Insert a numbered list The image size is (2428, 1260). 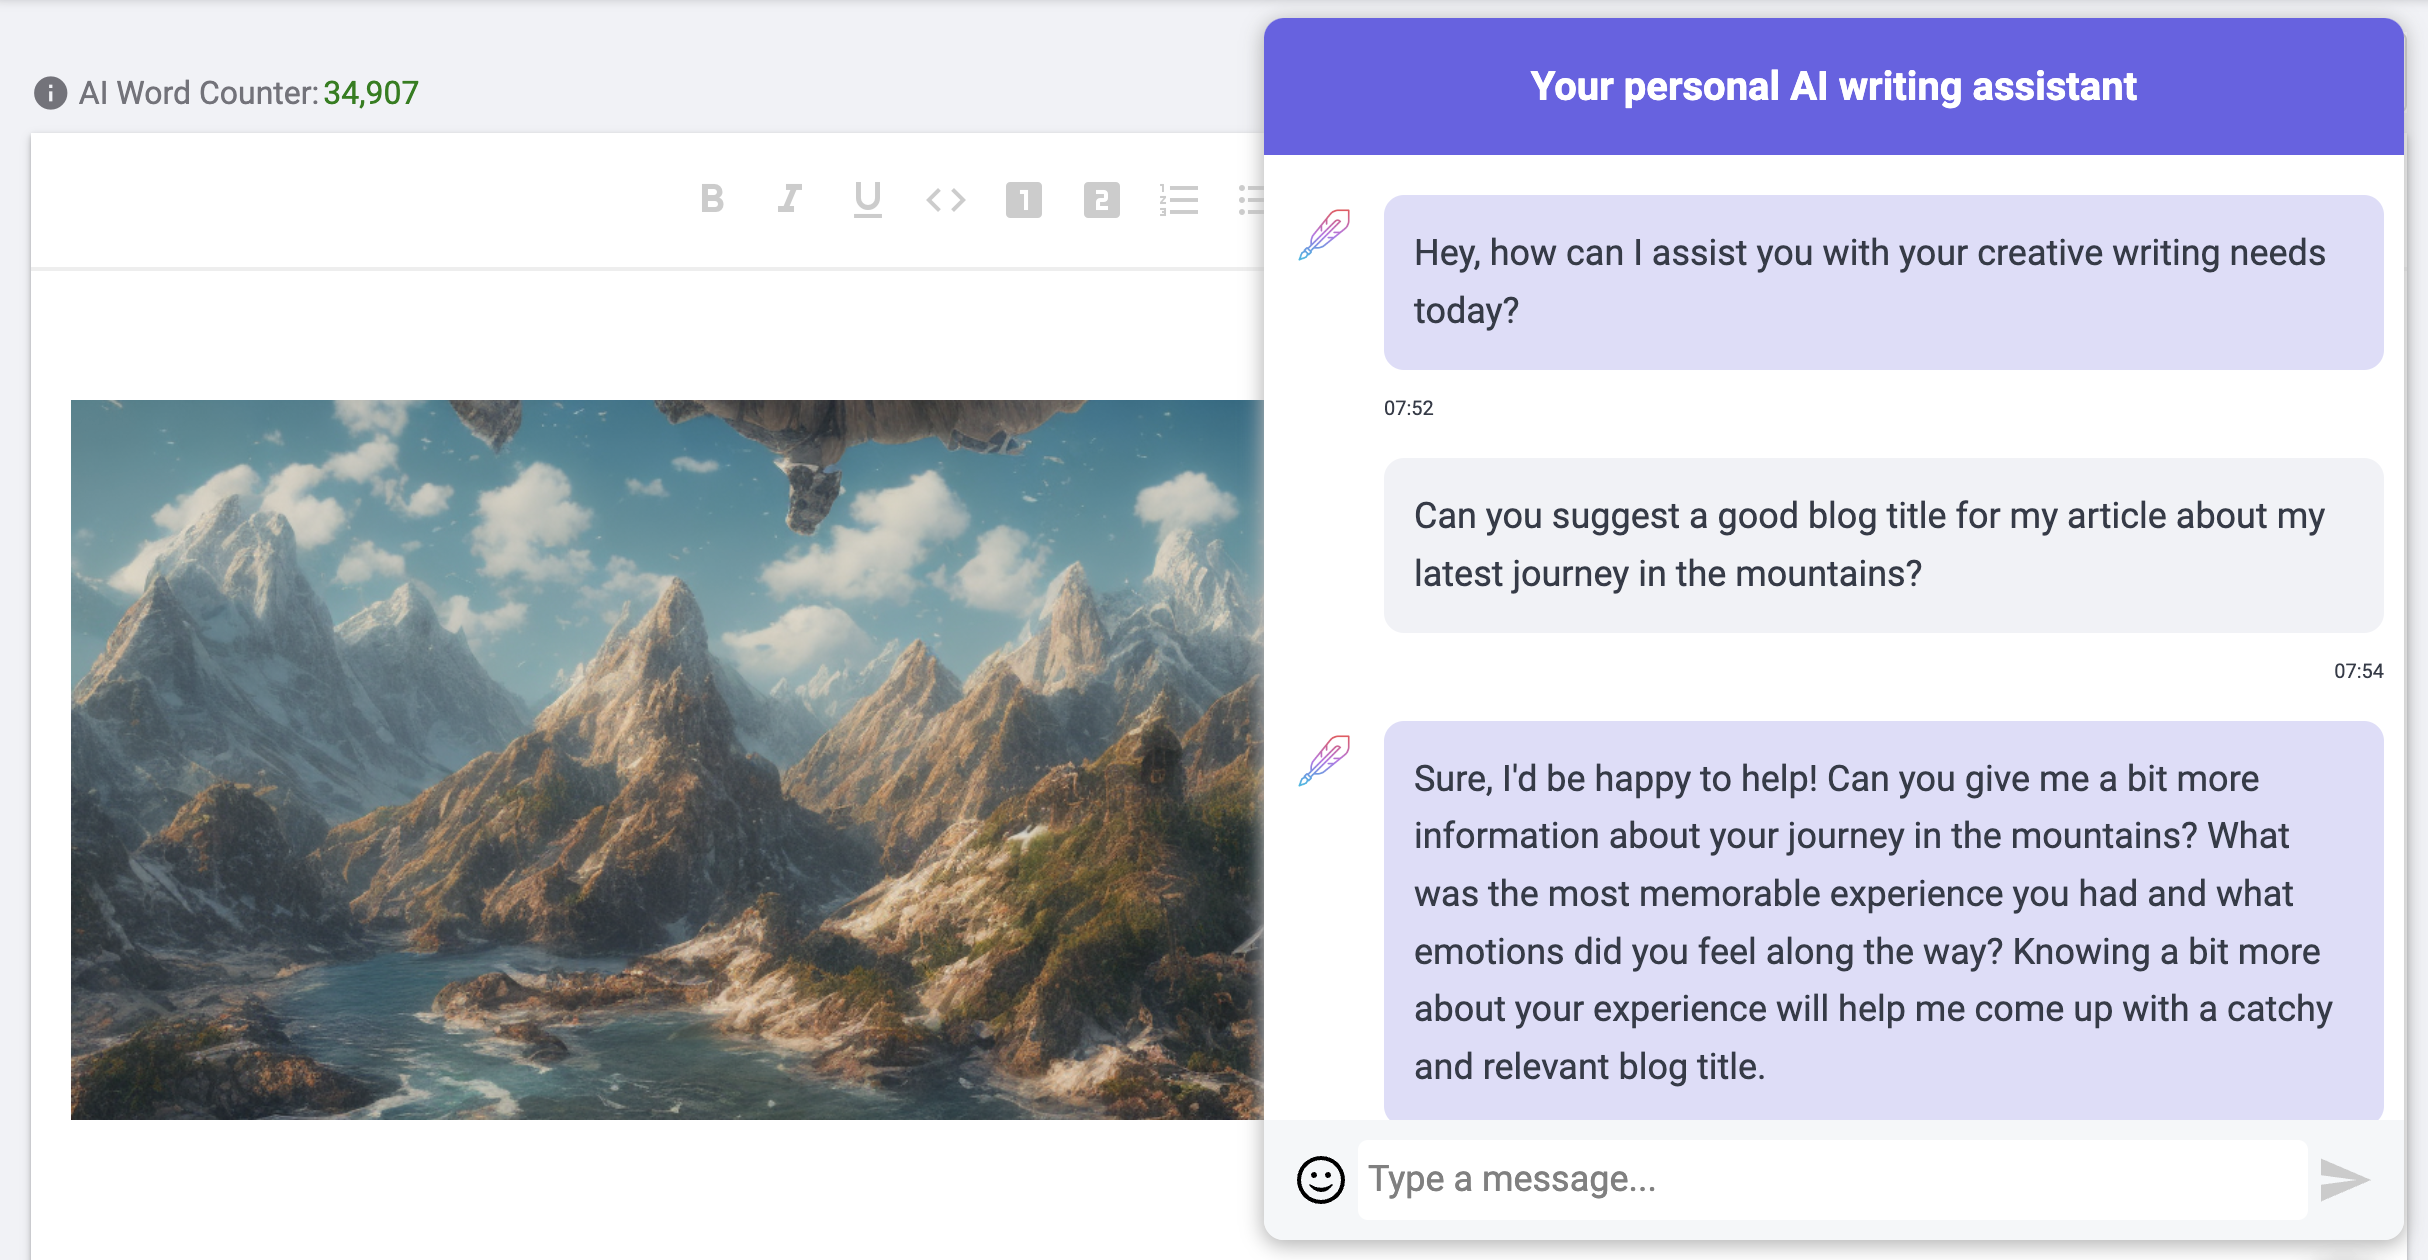1179,200
